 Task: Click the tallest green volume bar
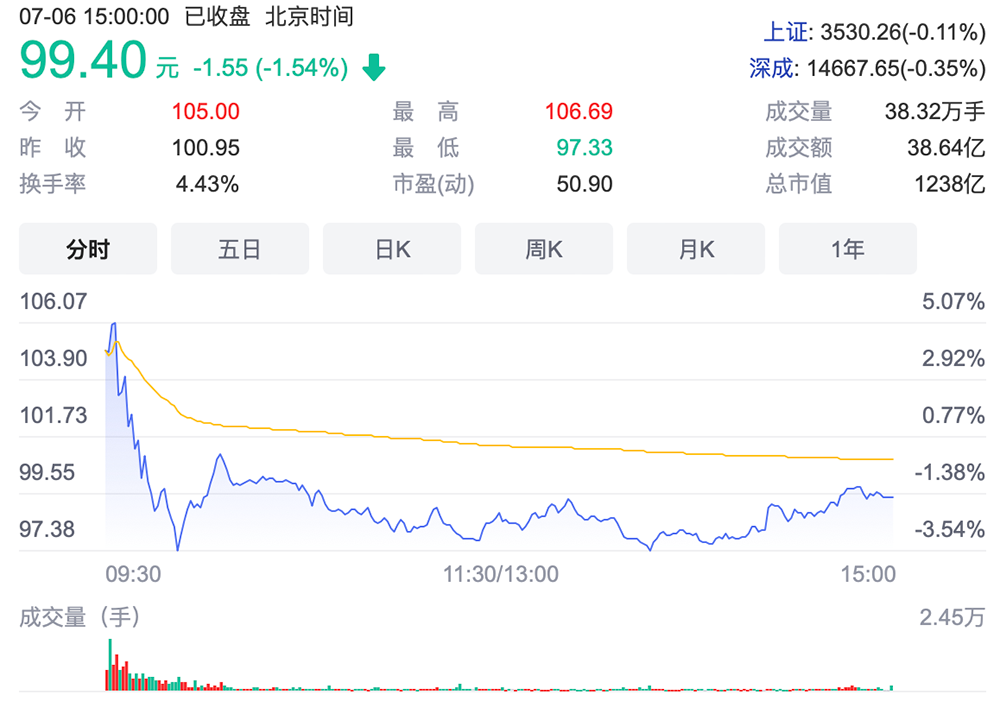tap(109, 663)
